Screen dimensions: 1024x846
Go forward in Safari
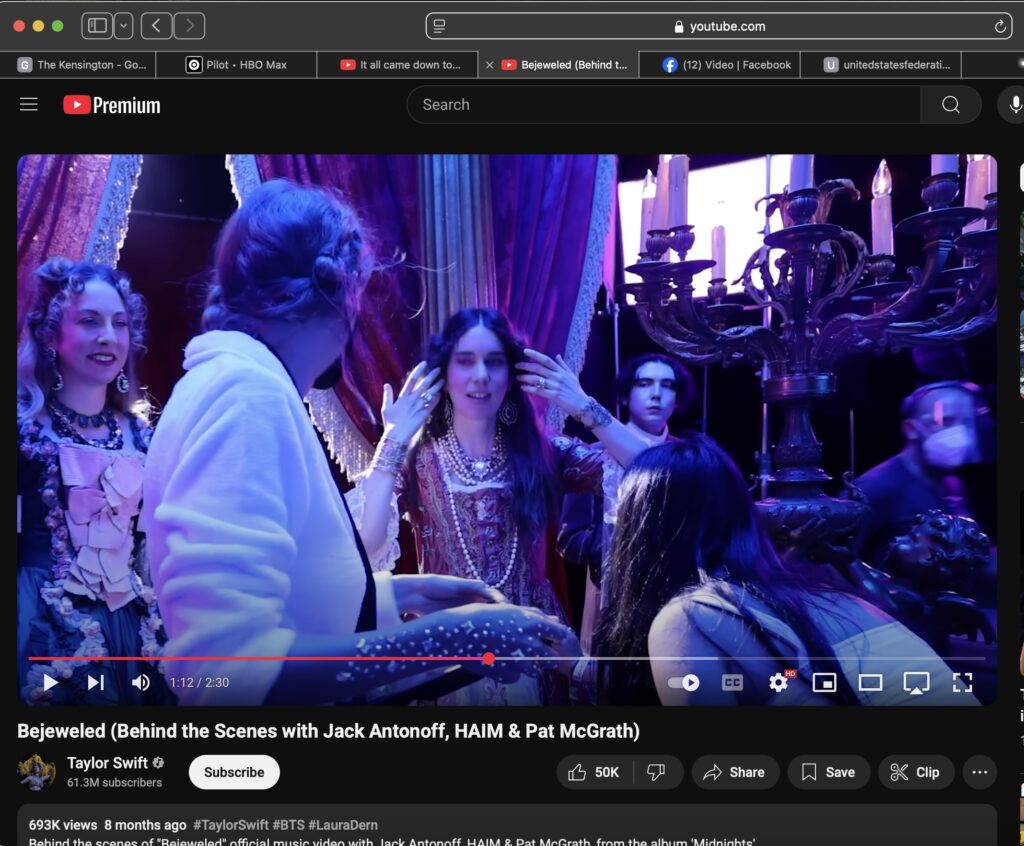coord(189,25)
